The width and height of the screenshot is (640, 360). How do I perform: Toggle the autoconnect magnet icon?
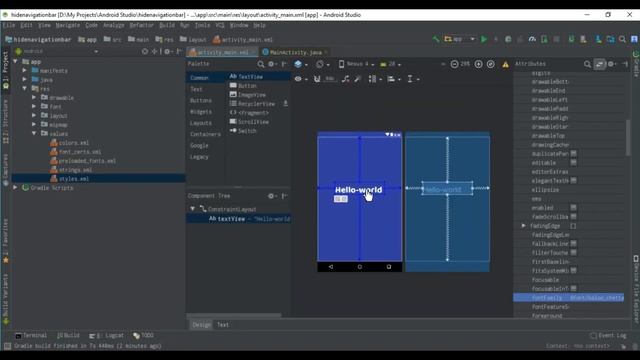(317, 79)
